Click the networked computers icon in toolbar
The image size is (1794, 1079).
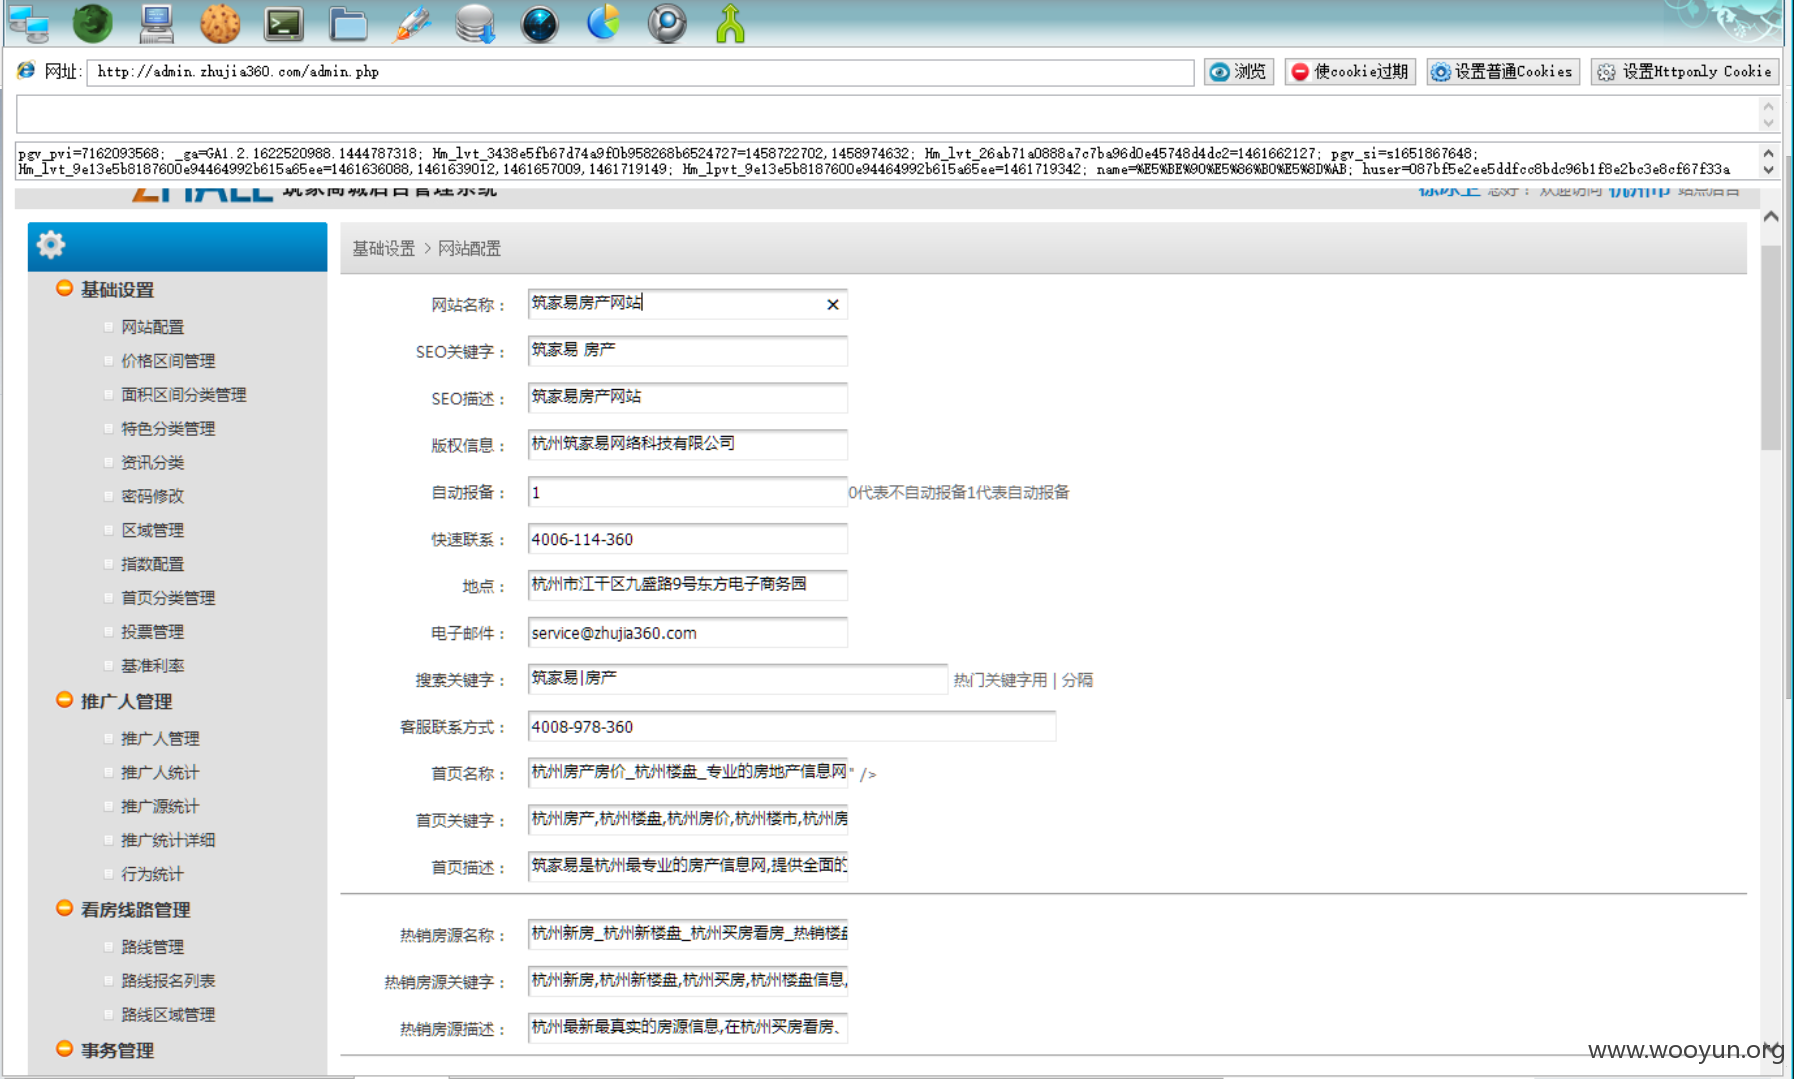tap(29, 23)
